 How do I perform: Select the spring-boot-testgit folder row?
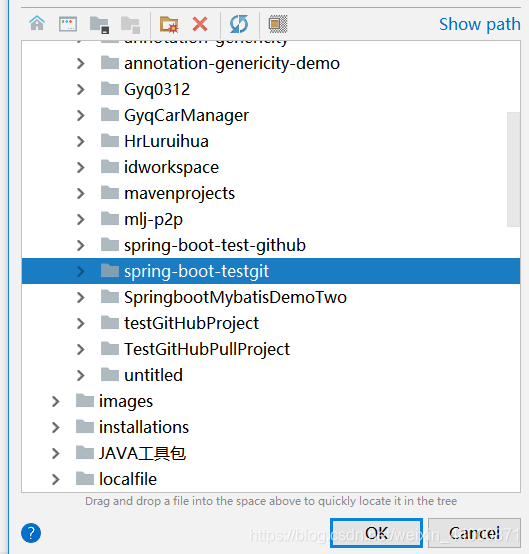point(271,271)
